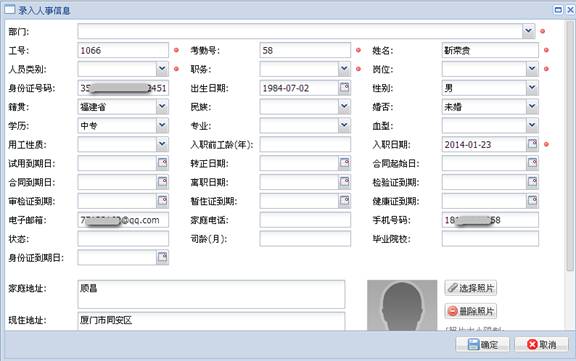
Task: Confirm with the 确定 button
Action: (x=482, y=344)
